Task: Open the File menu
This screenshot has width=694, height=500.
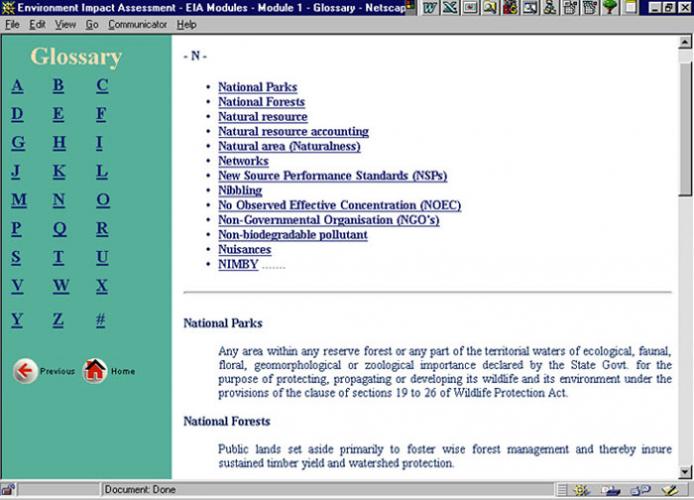Action: coord(12,25)
